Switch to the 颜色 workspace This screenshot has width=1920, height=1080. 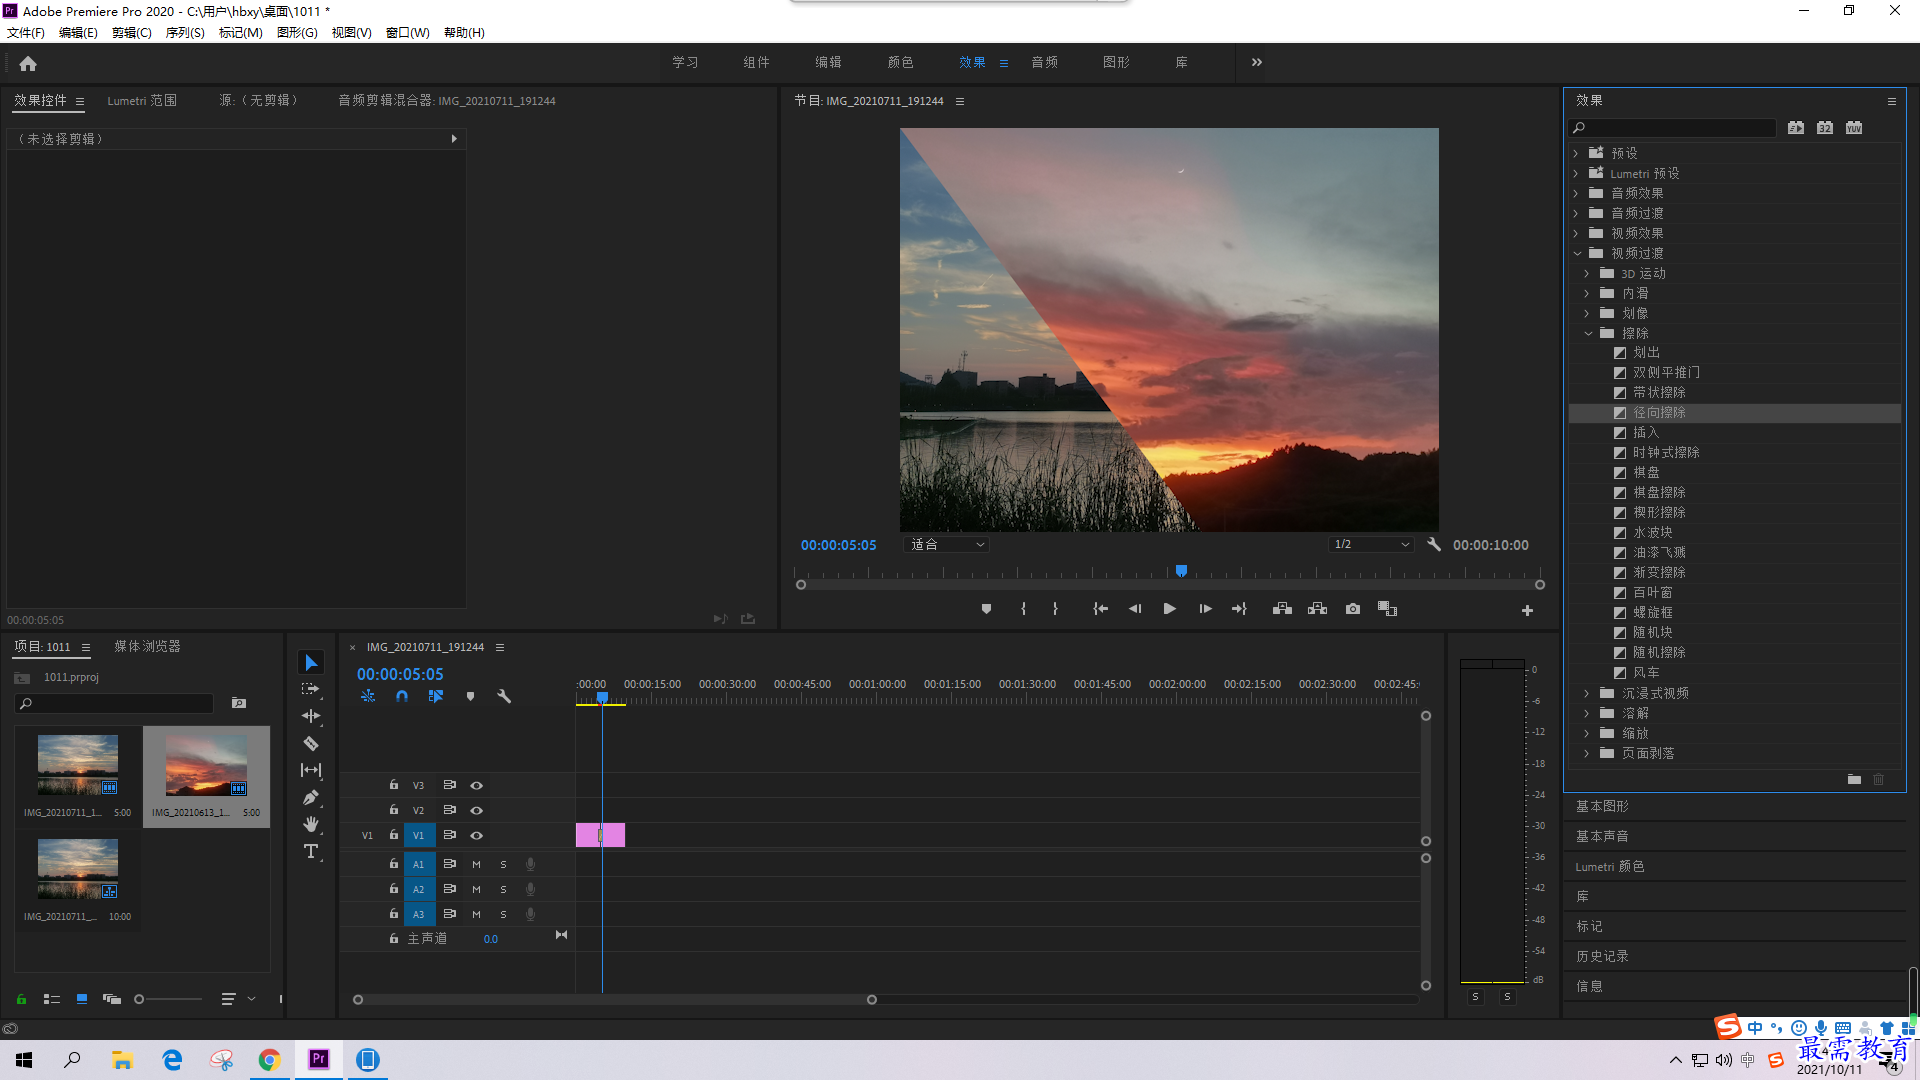(900, 62)
